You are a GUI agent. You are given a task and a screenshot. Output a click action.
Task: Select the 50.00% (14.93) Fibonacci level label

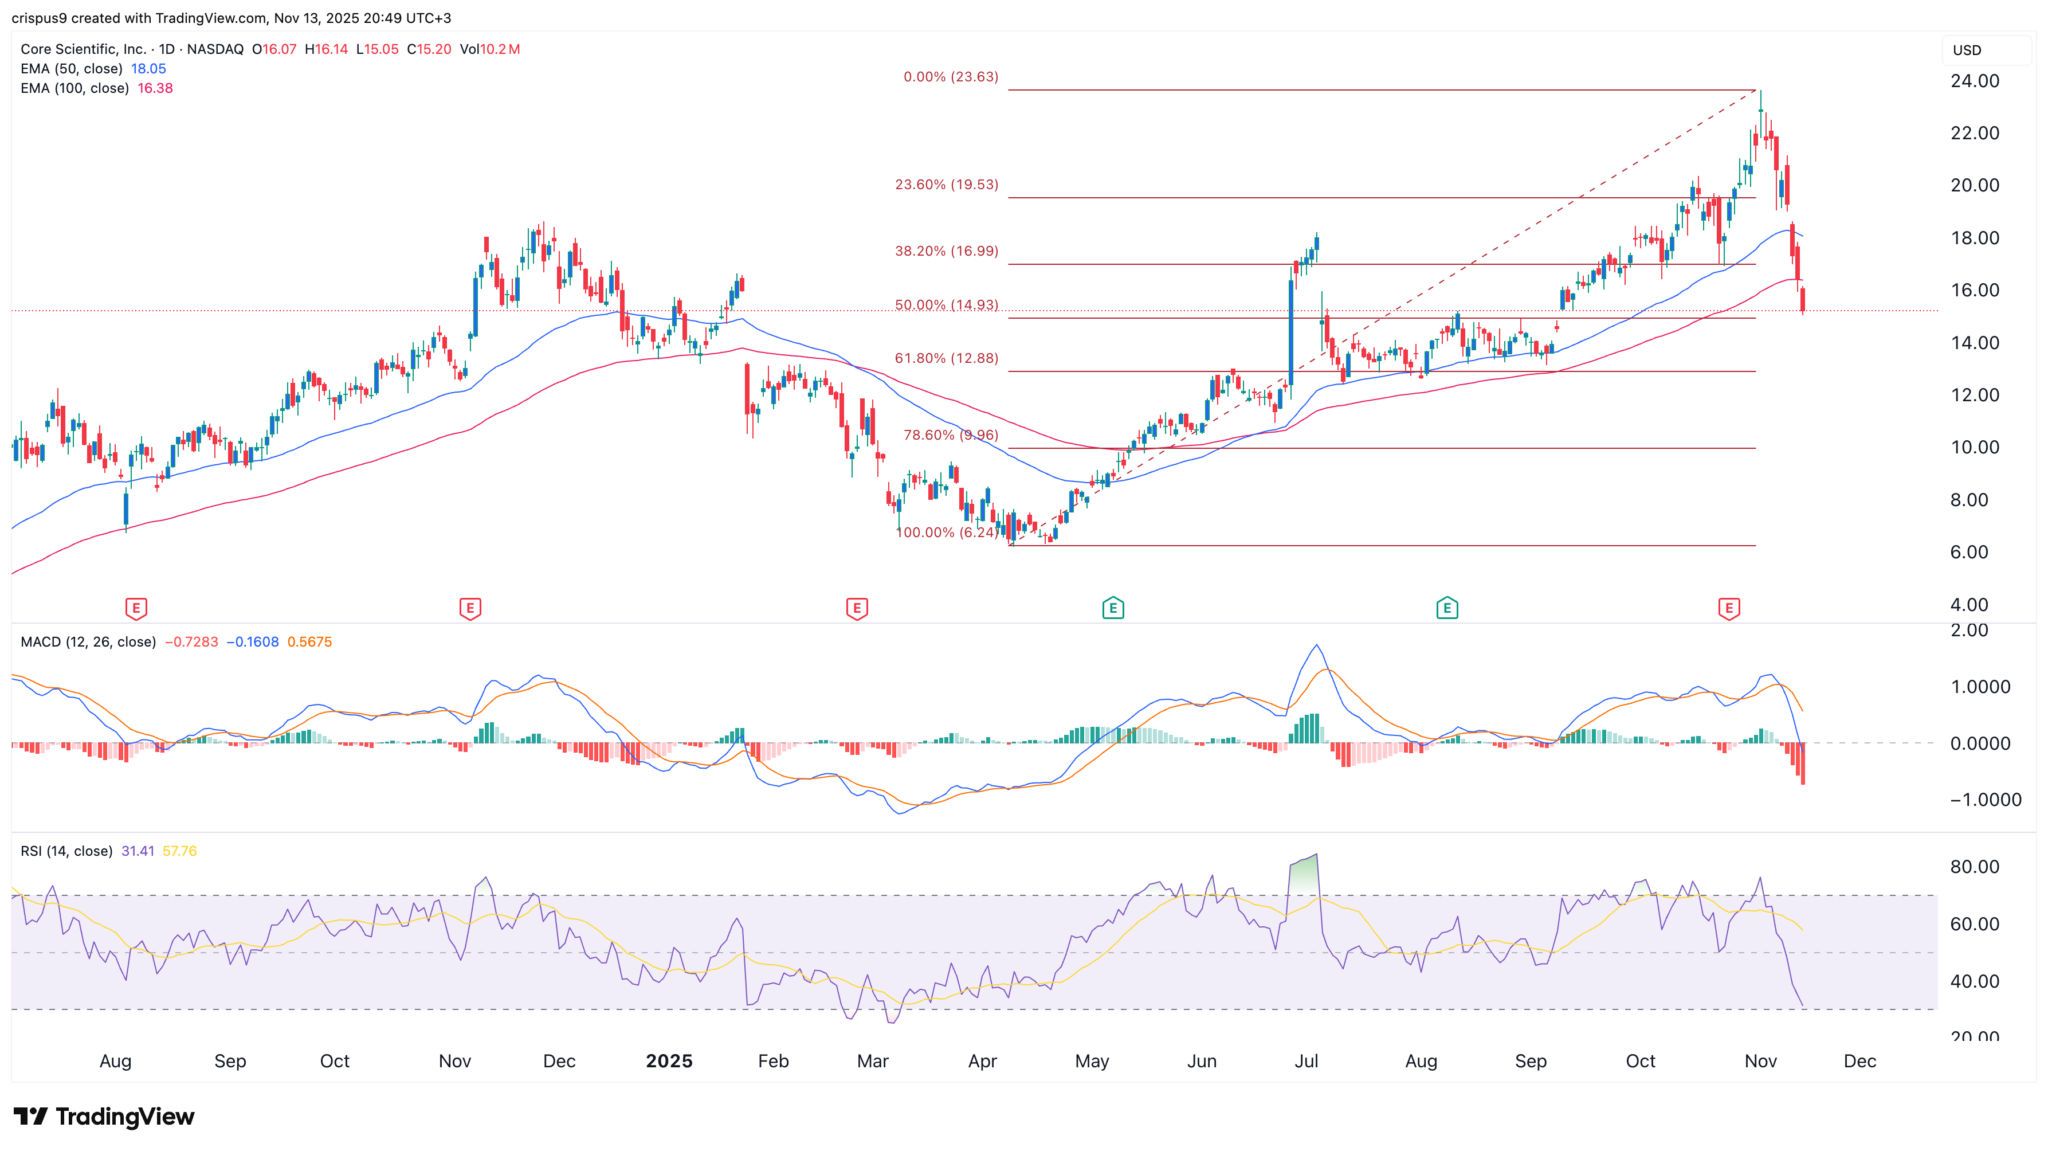coord(946,305)
